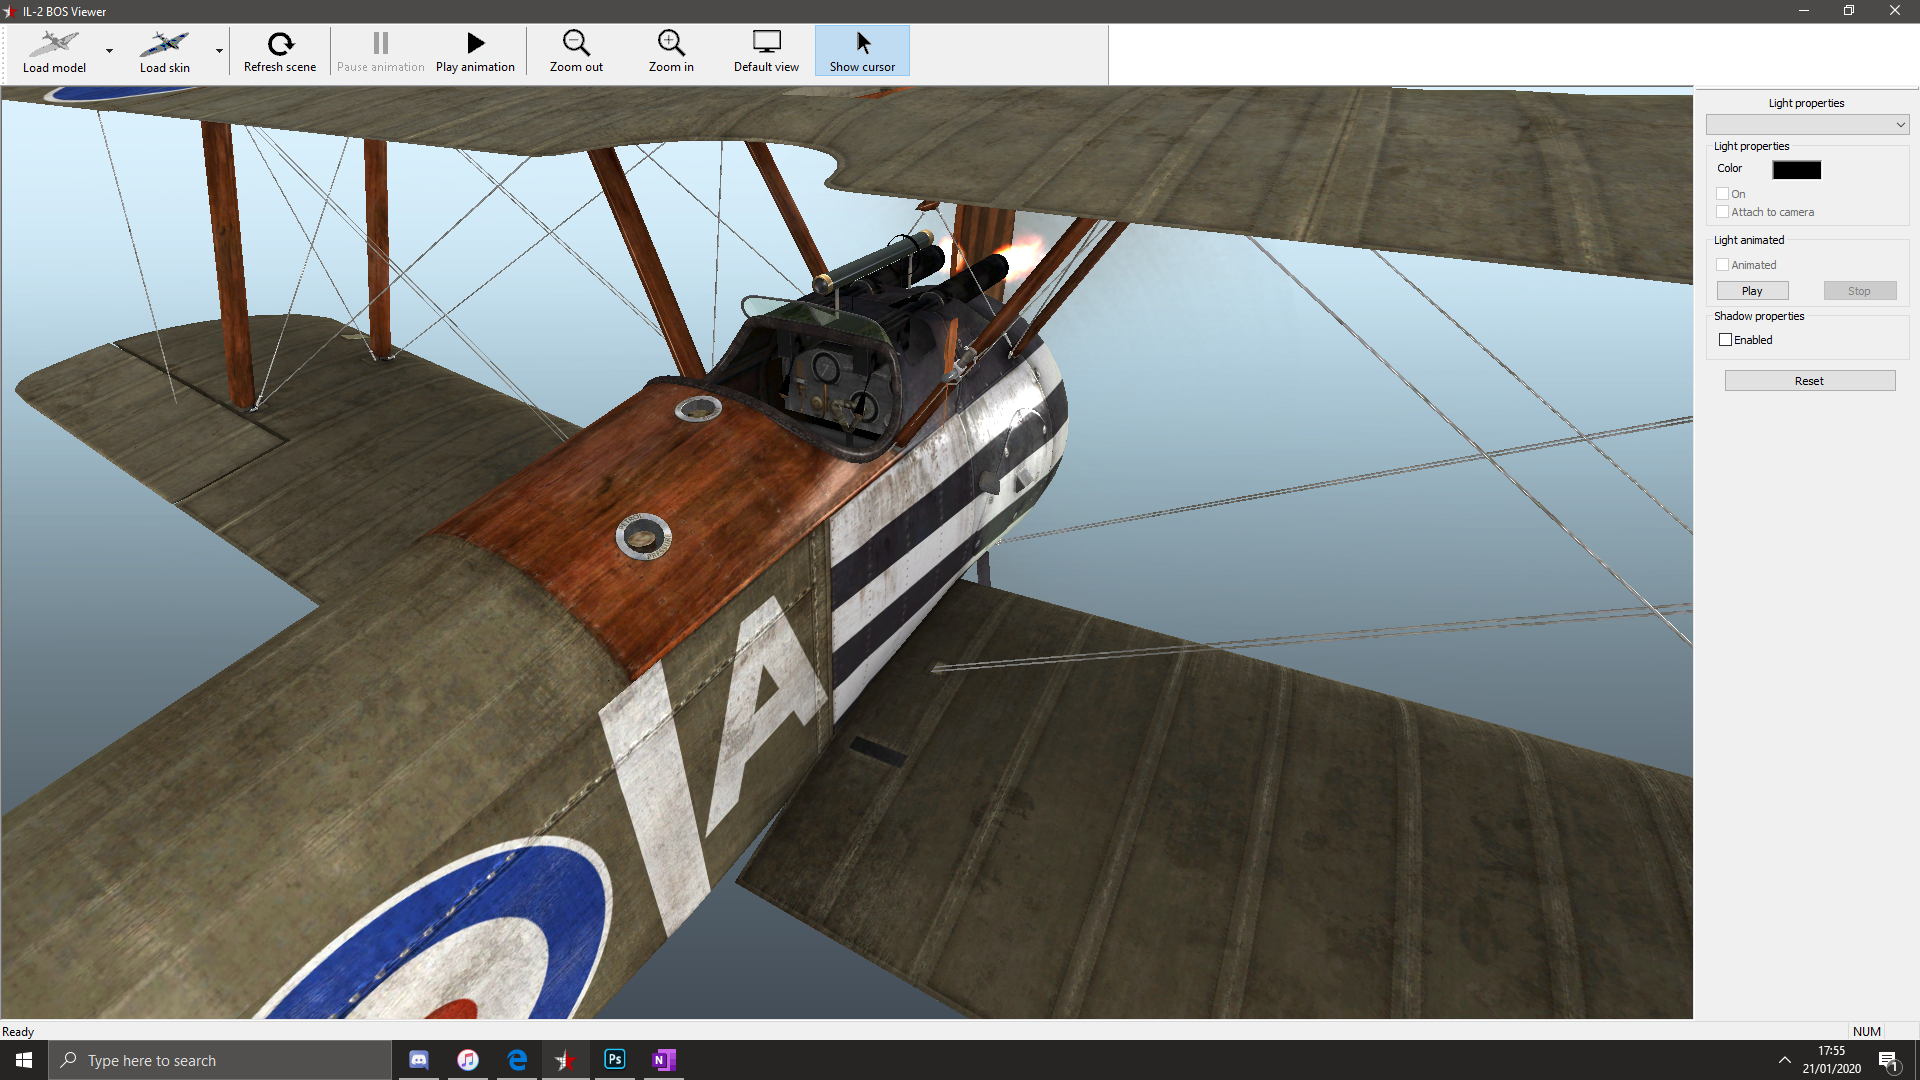
Task: Launch Microsoft Edge from taskbar
Action: (x=517, y=1060)
